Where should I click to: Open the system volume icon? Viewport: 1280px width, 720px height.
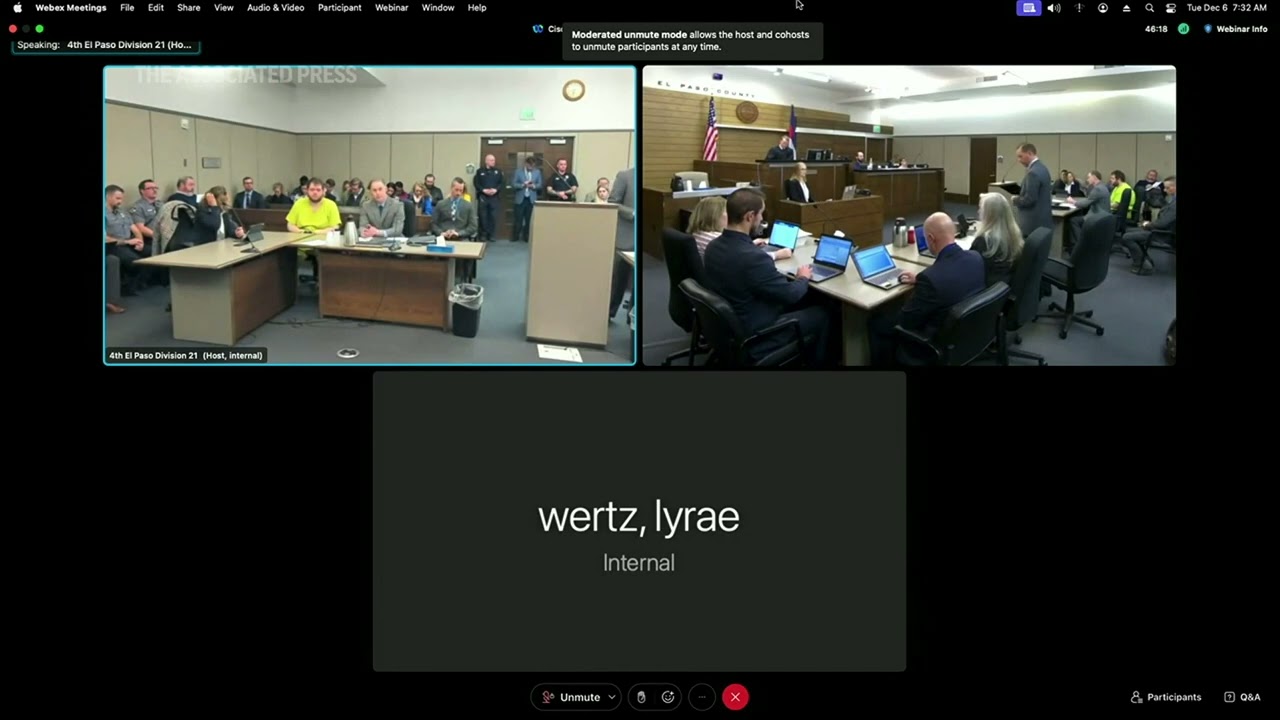click(x=1054, y=8)
